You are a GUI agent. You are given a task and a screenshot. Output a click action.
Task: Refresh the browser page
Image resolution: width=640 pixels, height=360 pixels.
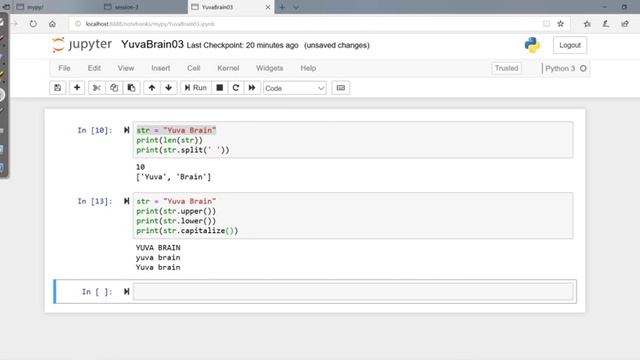click(x=33, y=24)
